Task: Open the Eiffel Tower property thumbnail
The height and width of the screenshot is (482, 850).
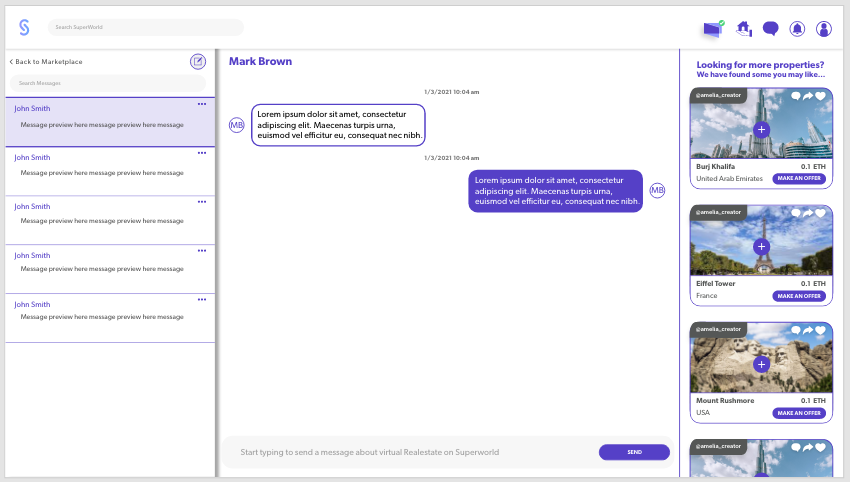Action: (x=761, y=241)
